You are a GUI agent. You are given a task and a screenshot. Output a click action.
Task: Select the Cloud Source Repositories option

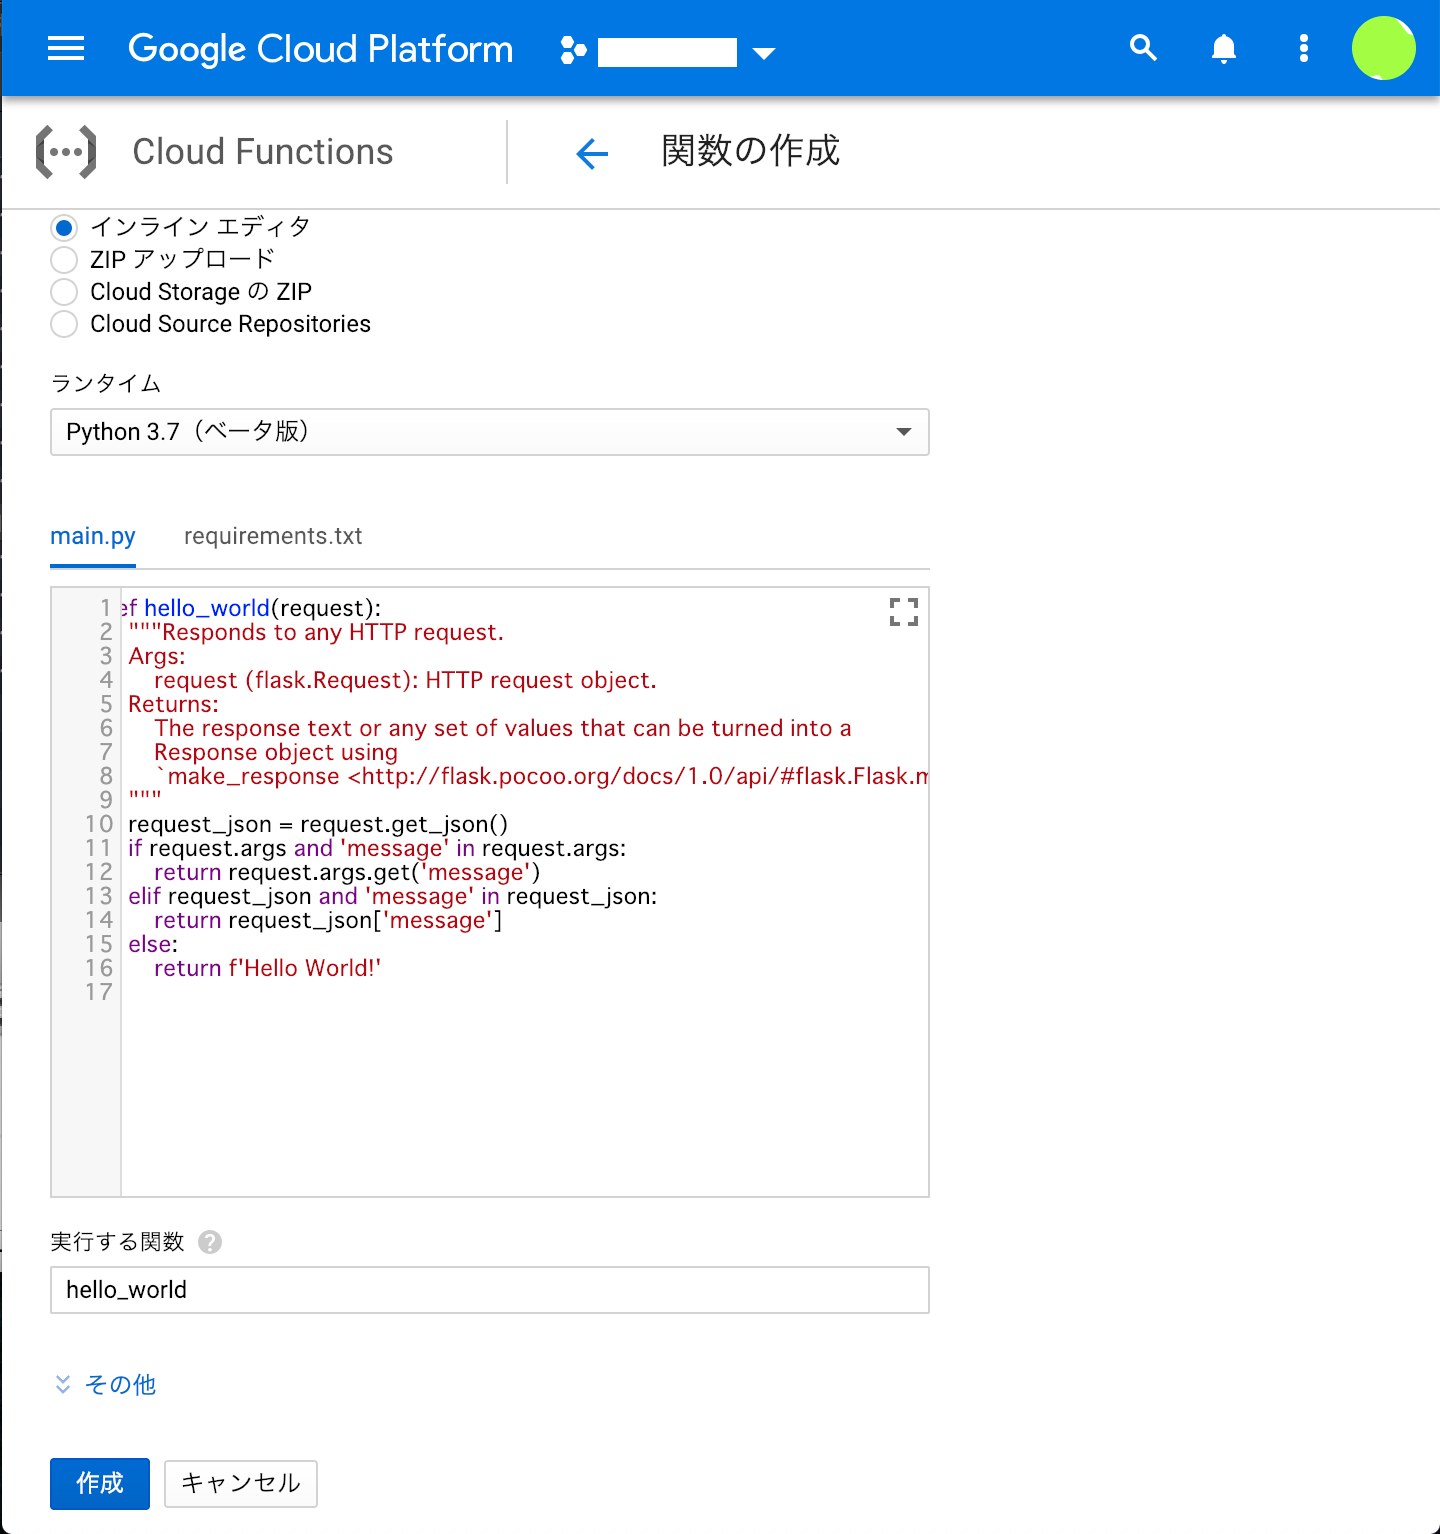click(64, 324)
